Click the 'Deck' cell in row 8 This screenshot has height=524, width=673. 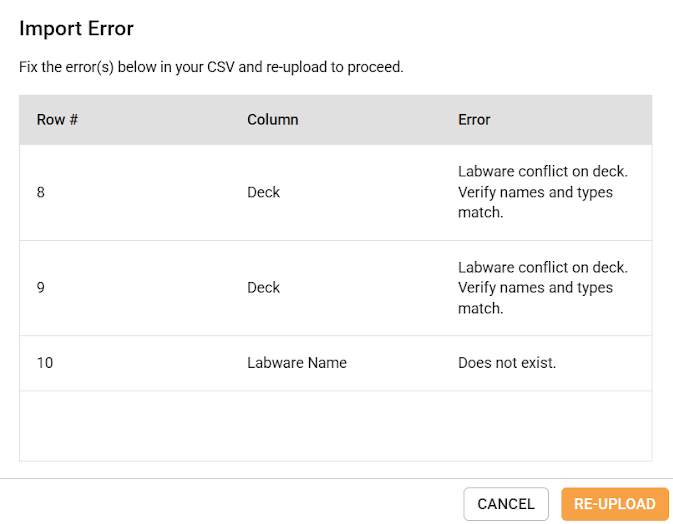click(x=264, y=192)
